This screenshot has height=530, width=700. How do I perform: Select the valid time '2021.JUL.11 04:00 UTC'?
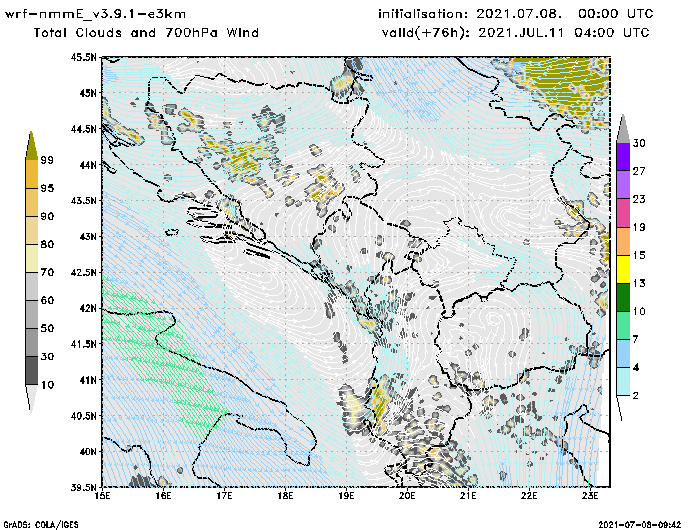(x=564, y=33)
